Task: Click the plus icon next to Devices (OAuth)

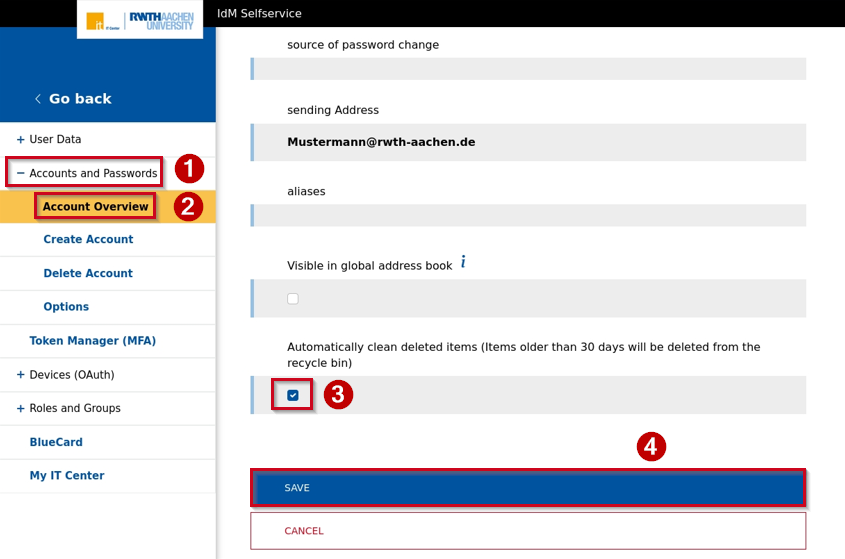Action: tap(20, 375)
